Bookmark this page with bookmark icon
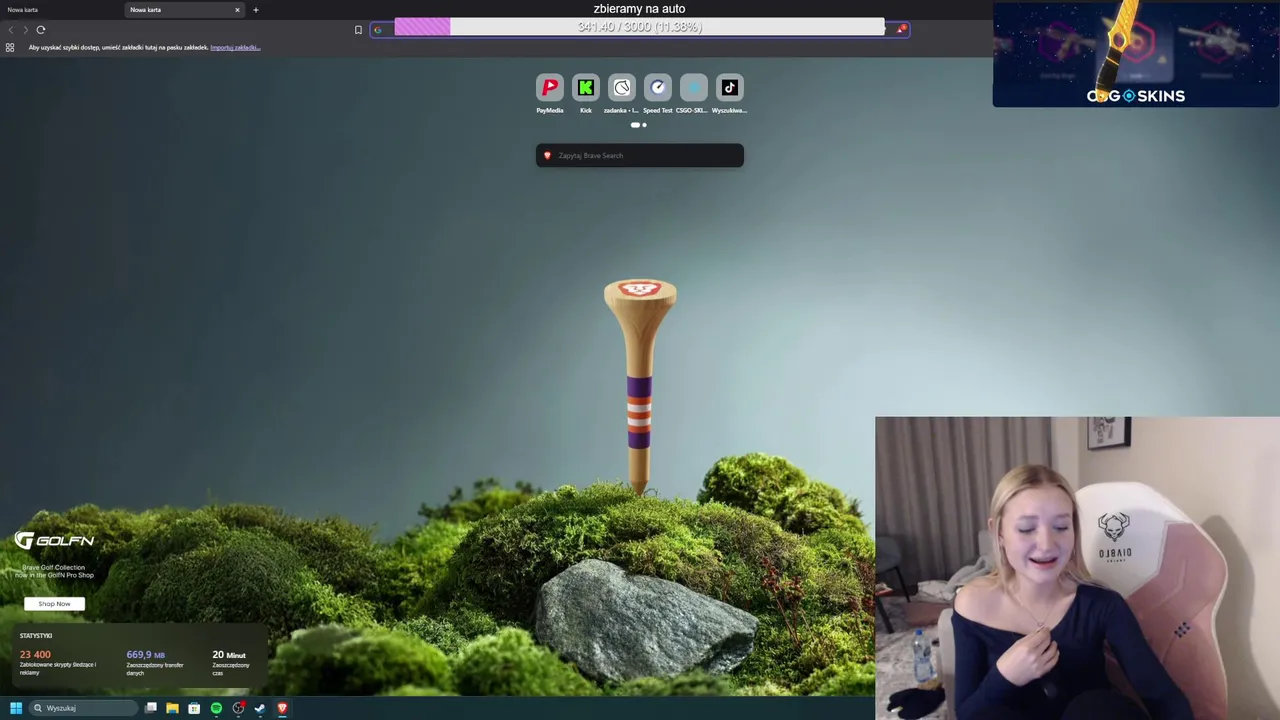The image size is (1280, 720). coord(358,30)
